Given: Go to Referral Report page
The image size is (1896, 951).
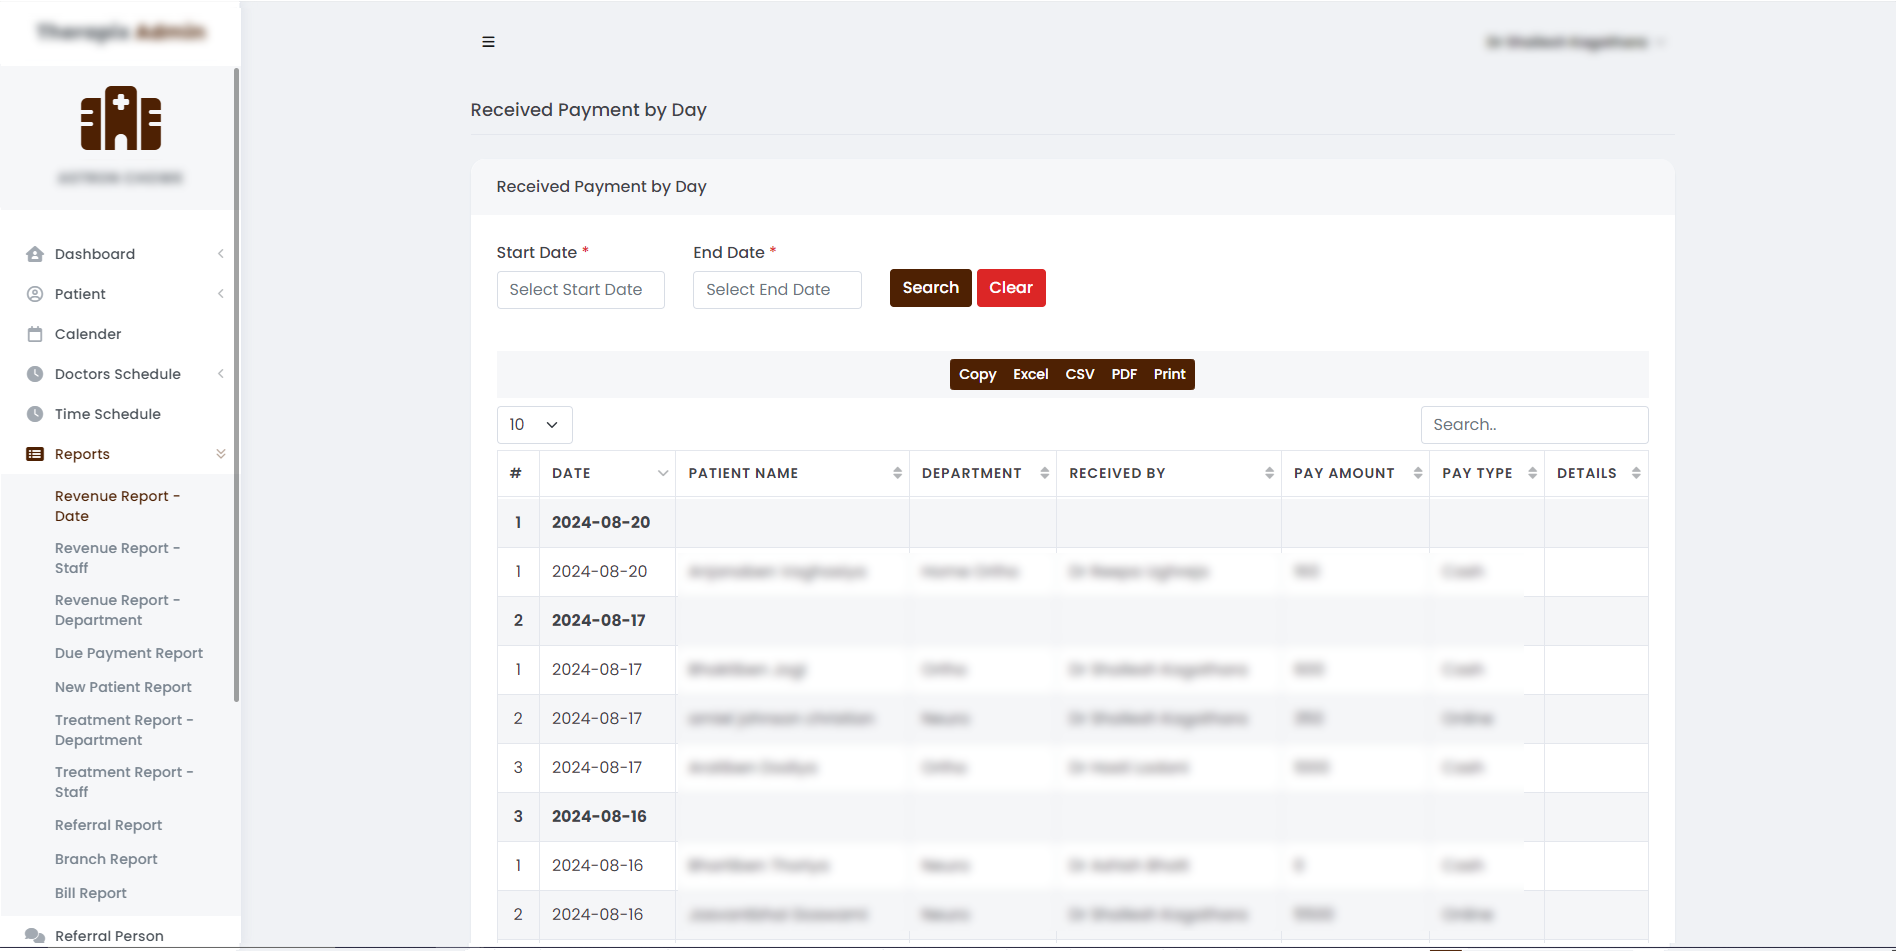Looking at the screenshot, I should [x=108, y=825].
